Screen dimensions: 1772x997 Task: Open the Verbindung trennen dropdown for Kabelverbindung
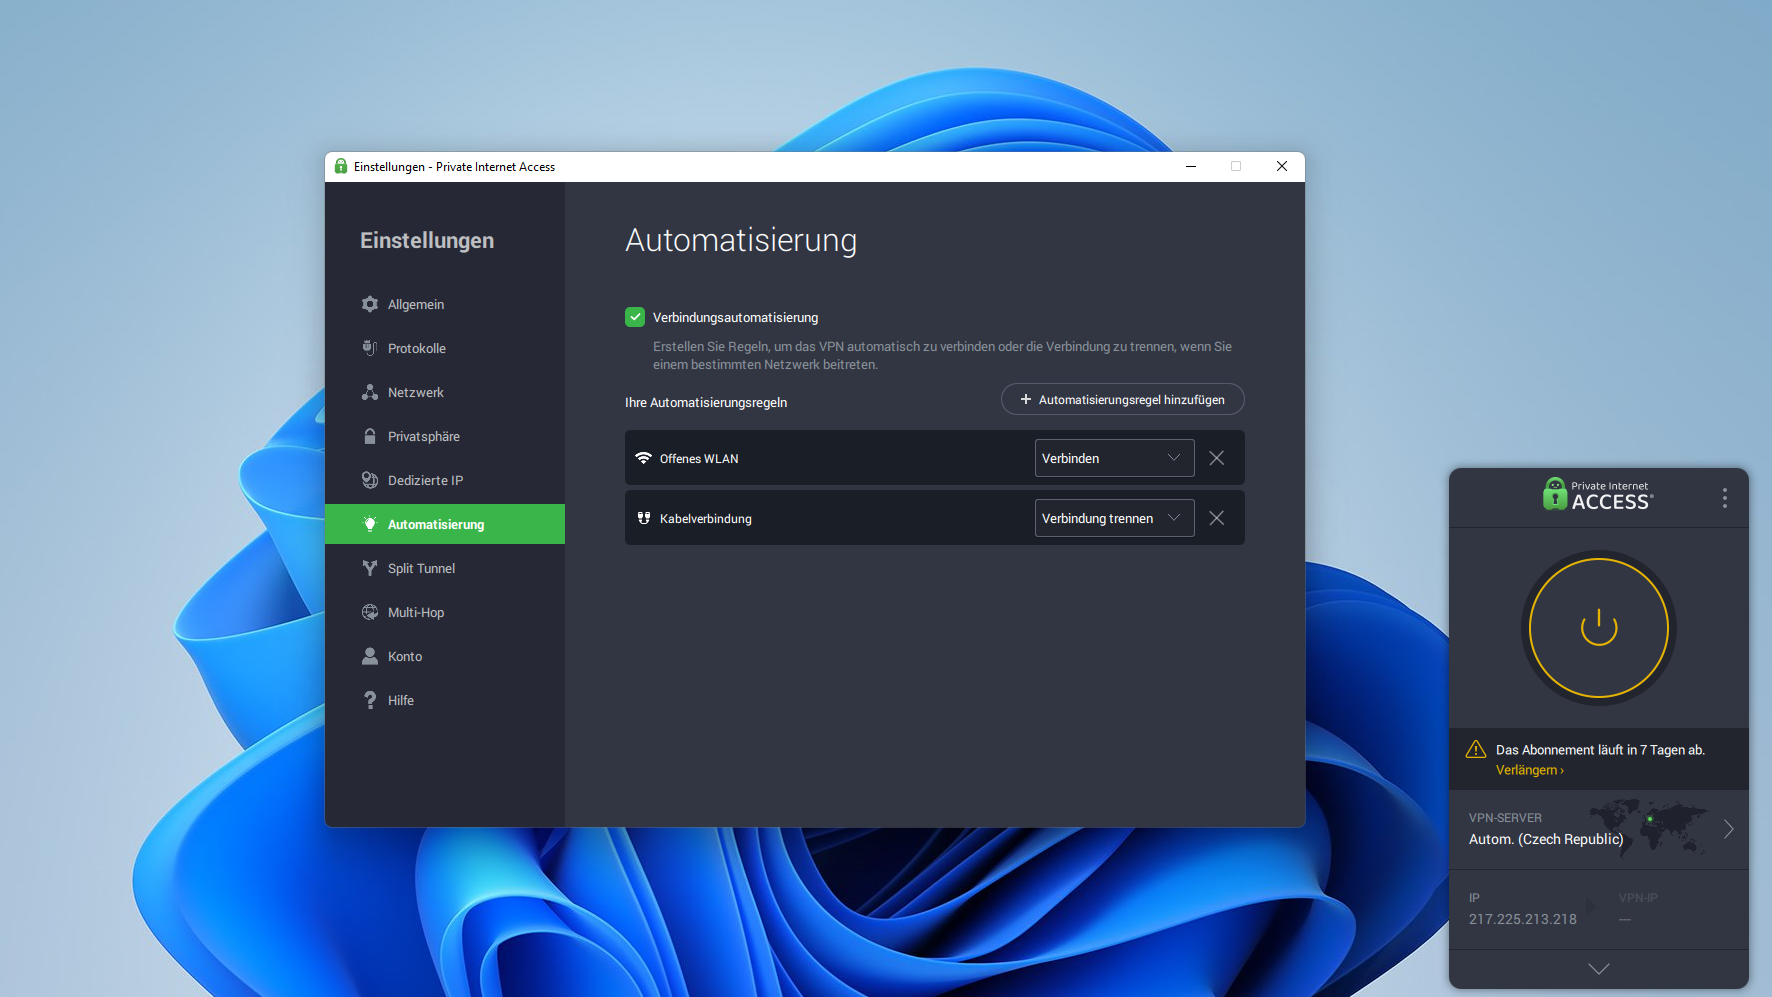[1114, 518]
